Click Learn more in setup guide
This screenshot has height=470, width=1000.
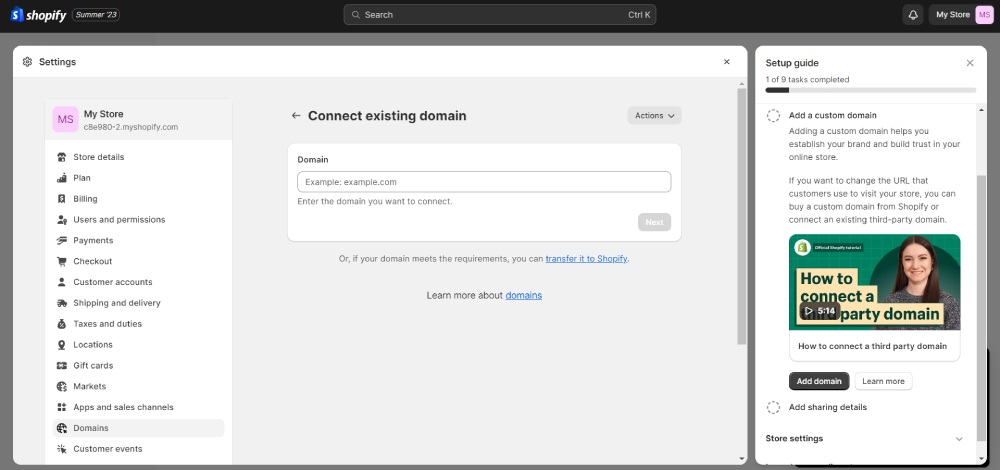tap(883, 381)
